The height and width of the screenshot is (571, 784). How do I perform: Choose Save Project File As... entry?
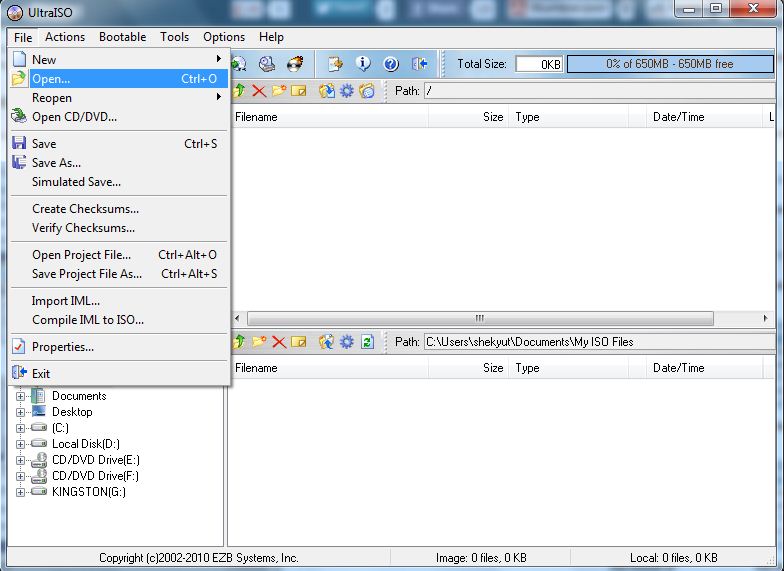(119, 274)
